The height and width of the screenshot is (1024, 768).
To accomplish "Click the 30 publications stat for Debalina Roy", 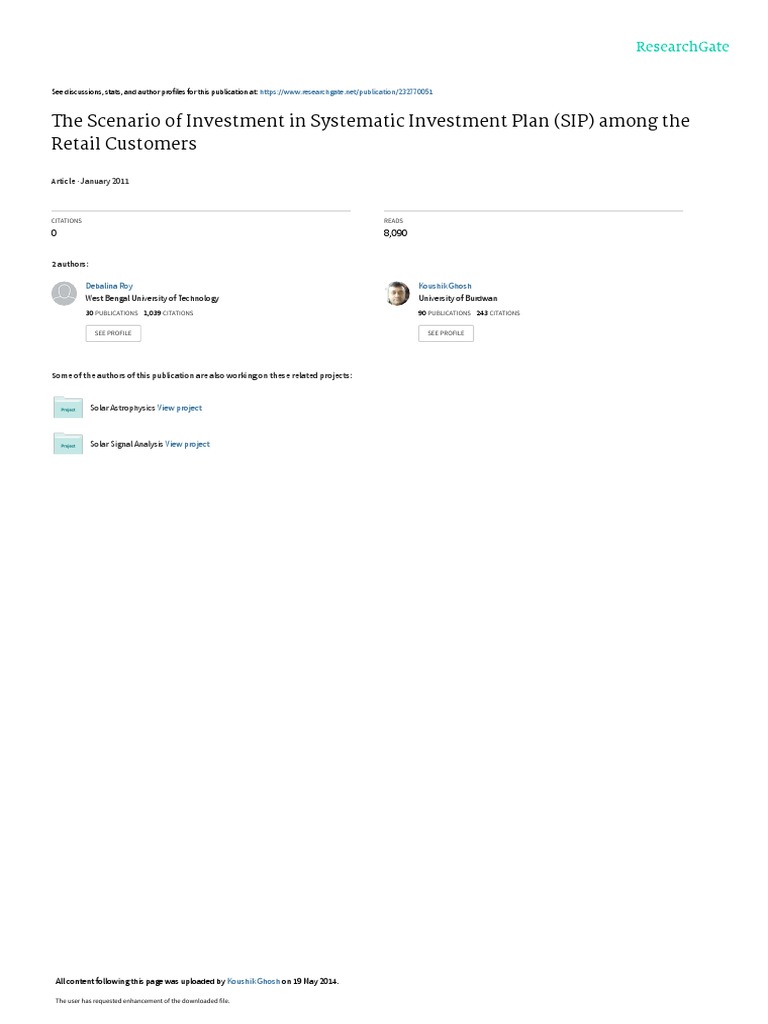I will click(112, 313).
